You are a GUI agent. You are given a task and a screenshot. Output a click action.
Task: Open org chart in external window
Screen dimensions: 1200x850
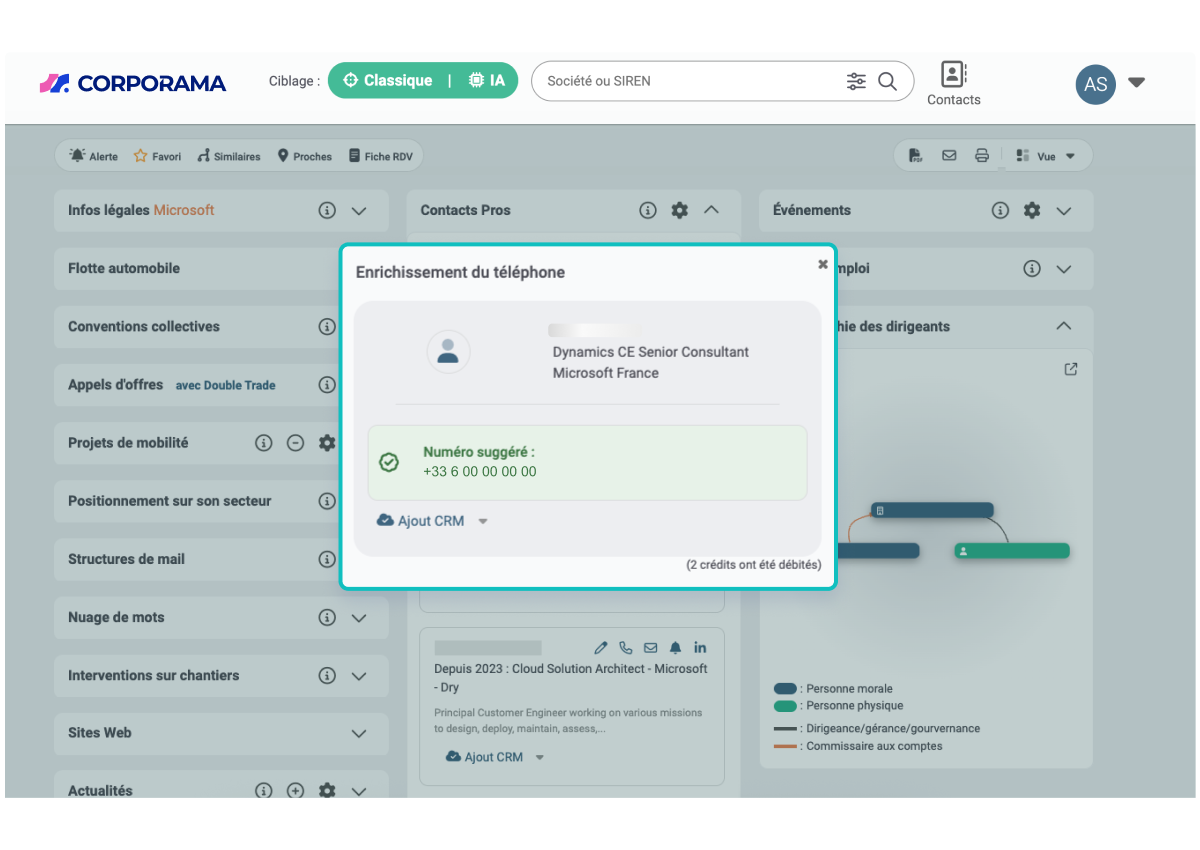pos(1071,369)
